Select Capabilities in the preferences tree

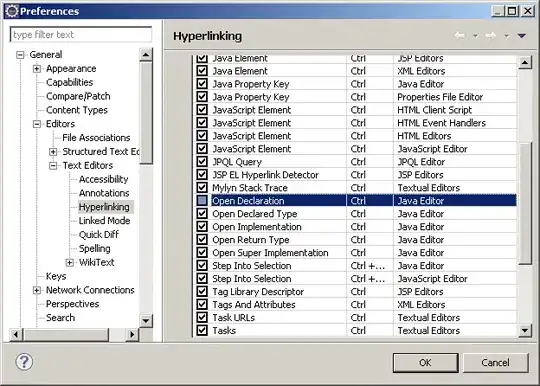70,82
